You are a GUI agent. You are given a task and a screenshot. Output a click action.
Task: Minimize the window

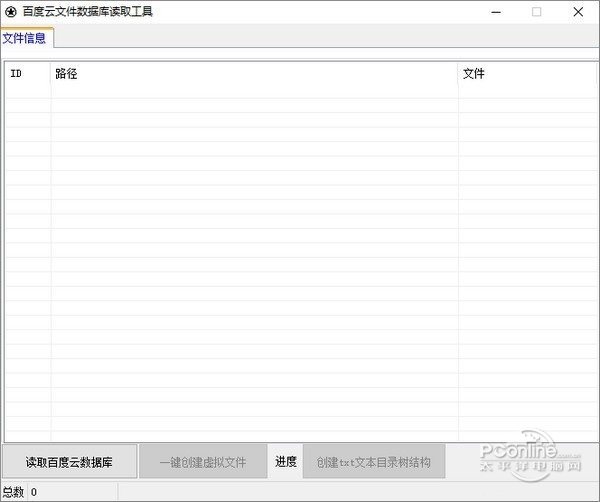[x=496, y=12]
